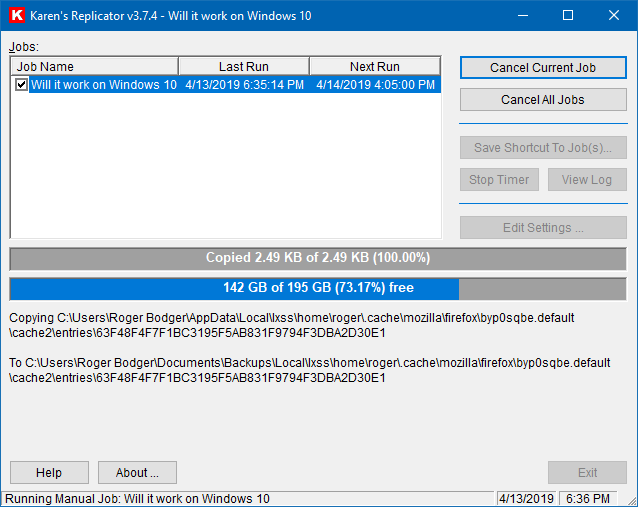This screenshot has height=507, width=638.
Task: Click the 'Copied 2.49 KB of 2.49 KB' progress bar
Action: (x=318, y=258)
